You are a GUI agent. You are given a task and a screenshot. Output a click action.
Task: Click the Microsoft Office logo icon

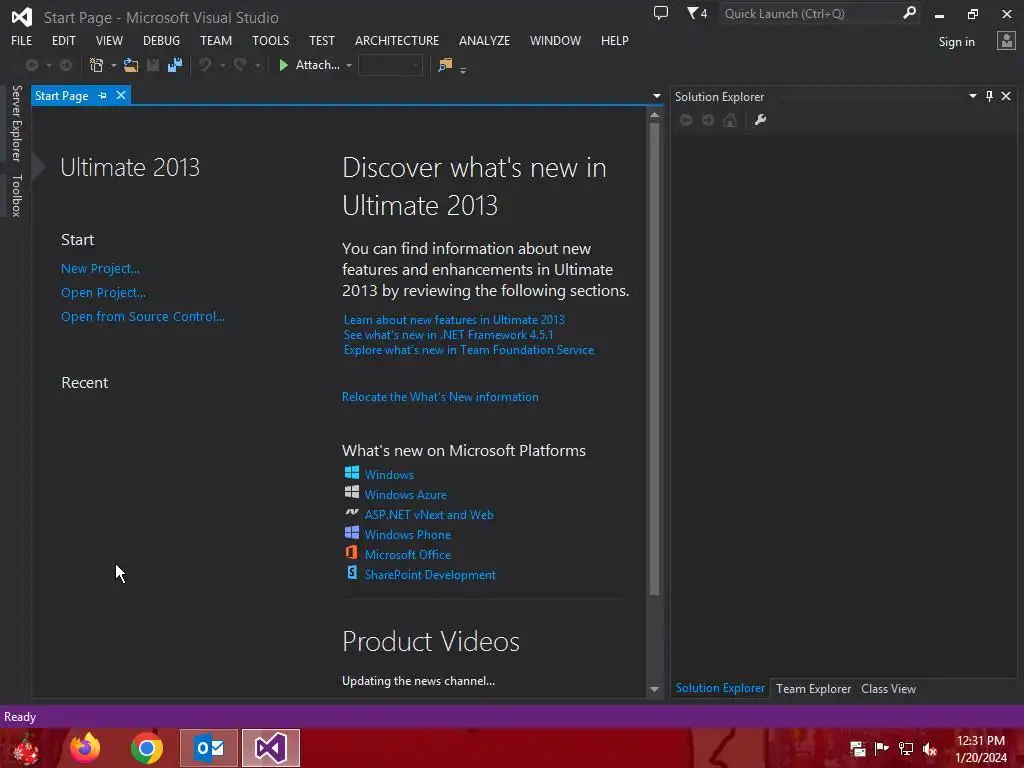(351, 552)
